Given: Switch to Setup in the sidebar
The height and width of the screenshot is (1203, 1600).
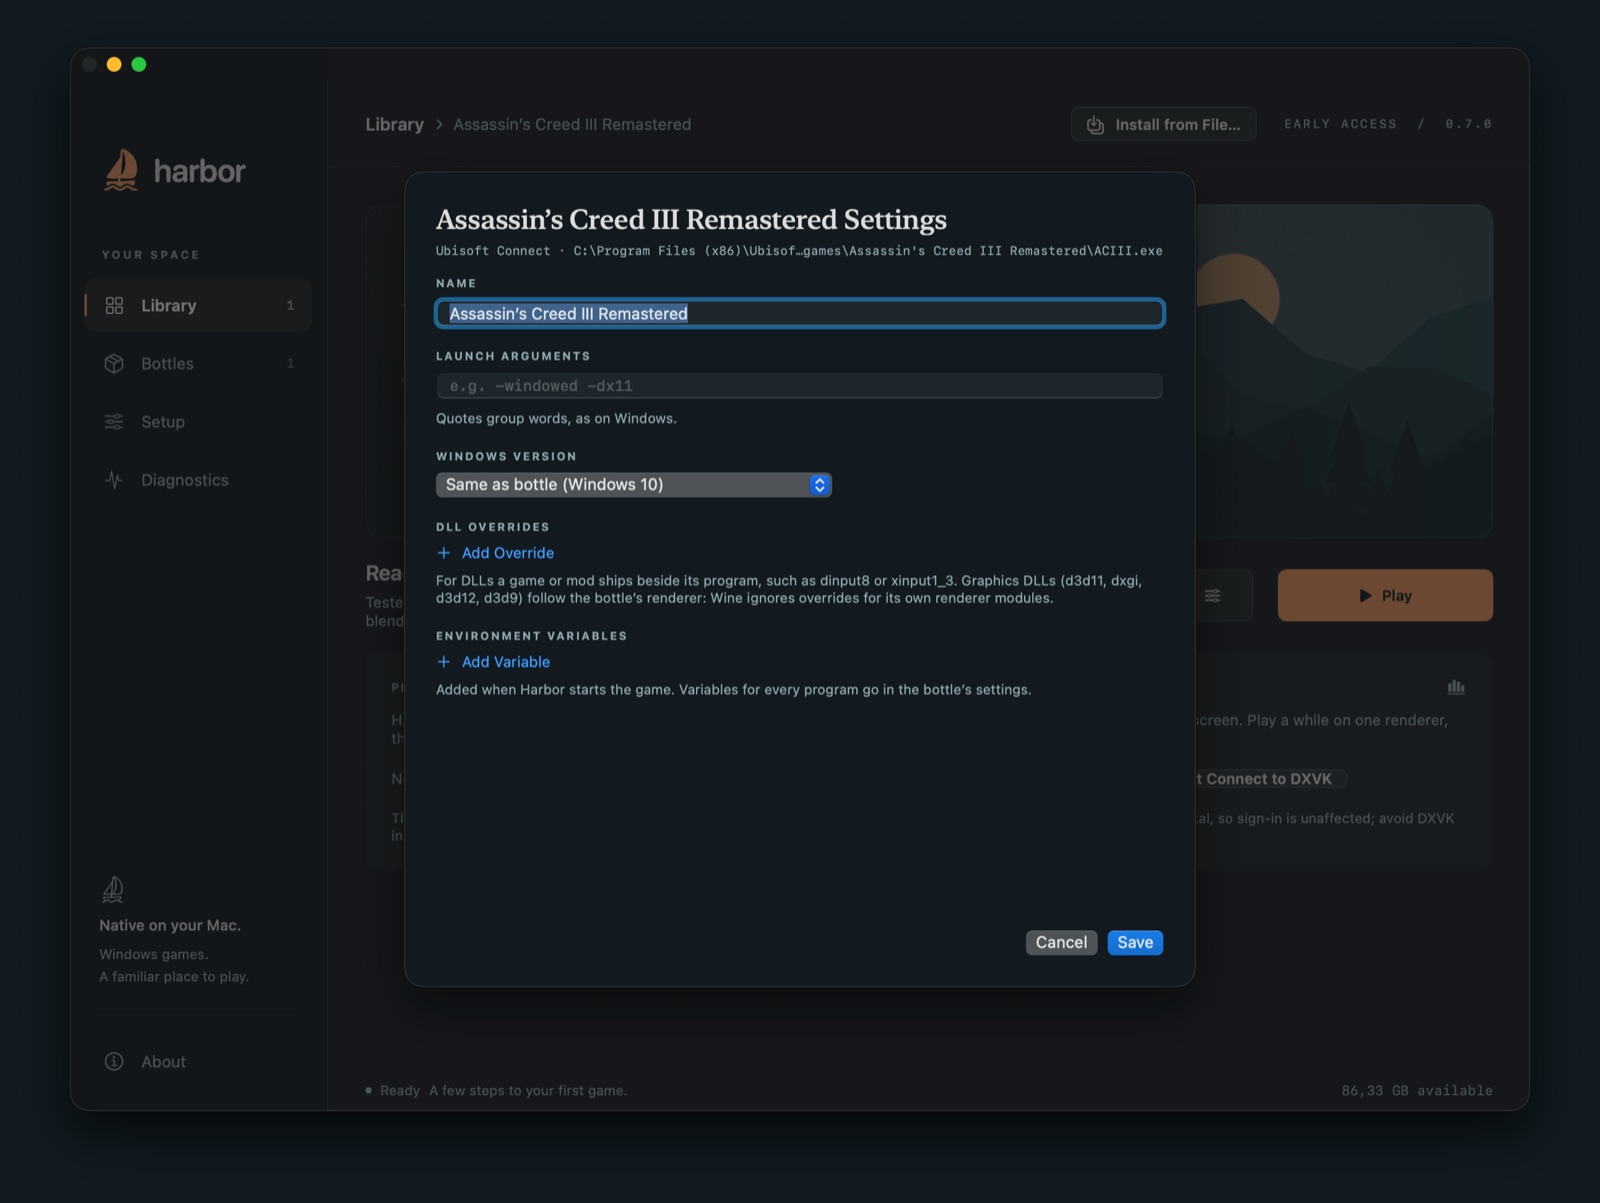Looking at the screenshot, I should coord(198,421).
